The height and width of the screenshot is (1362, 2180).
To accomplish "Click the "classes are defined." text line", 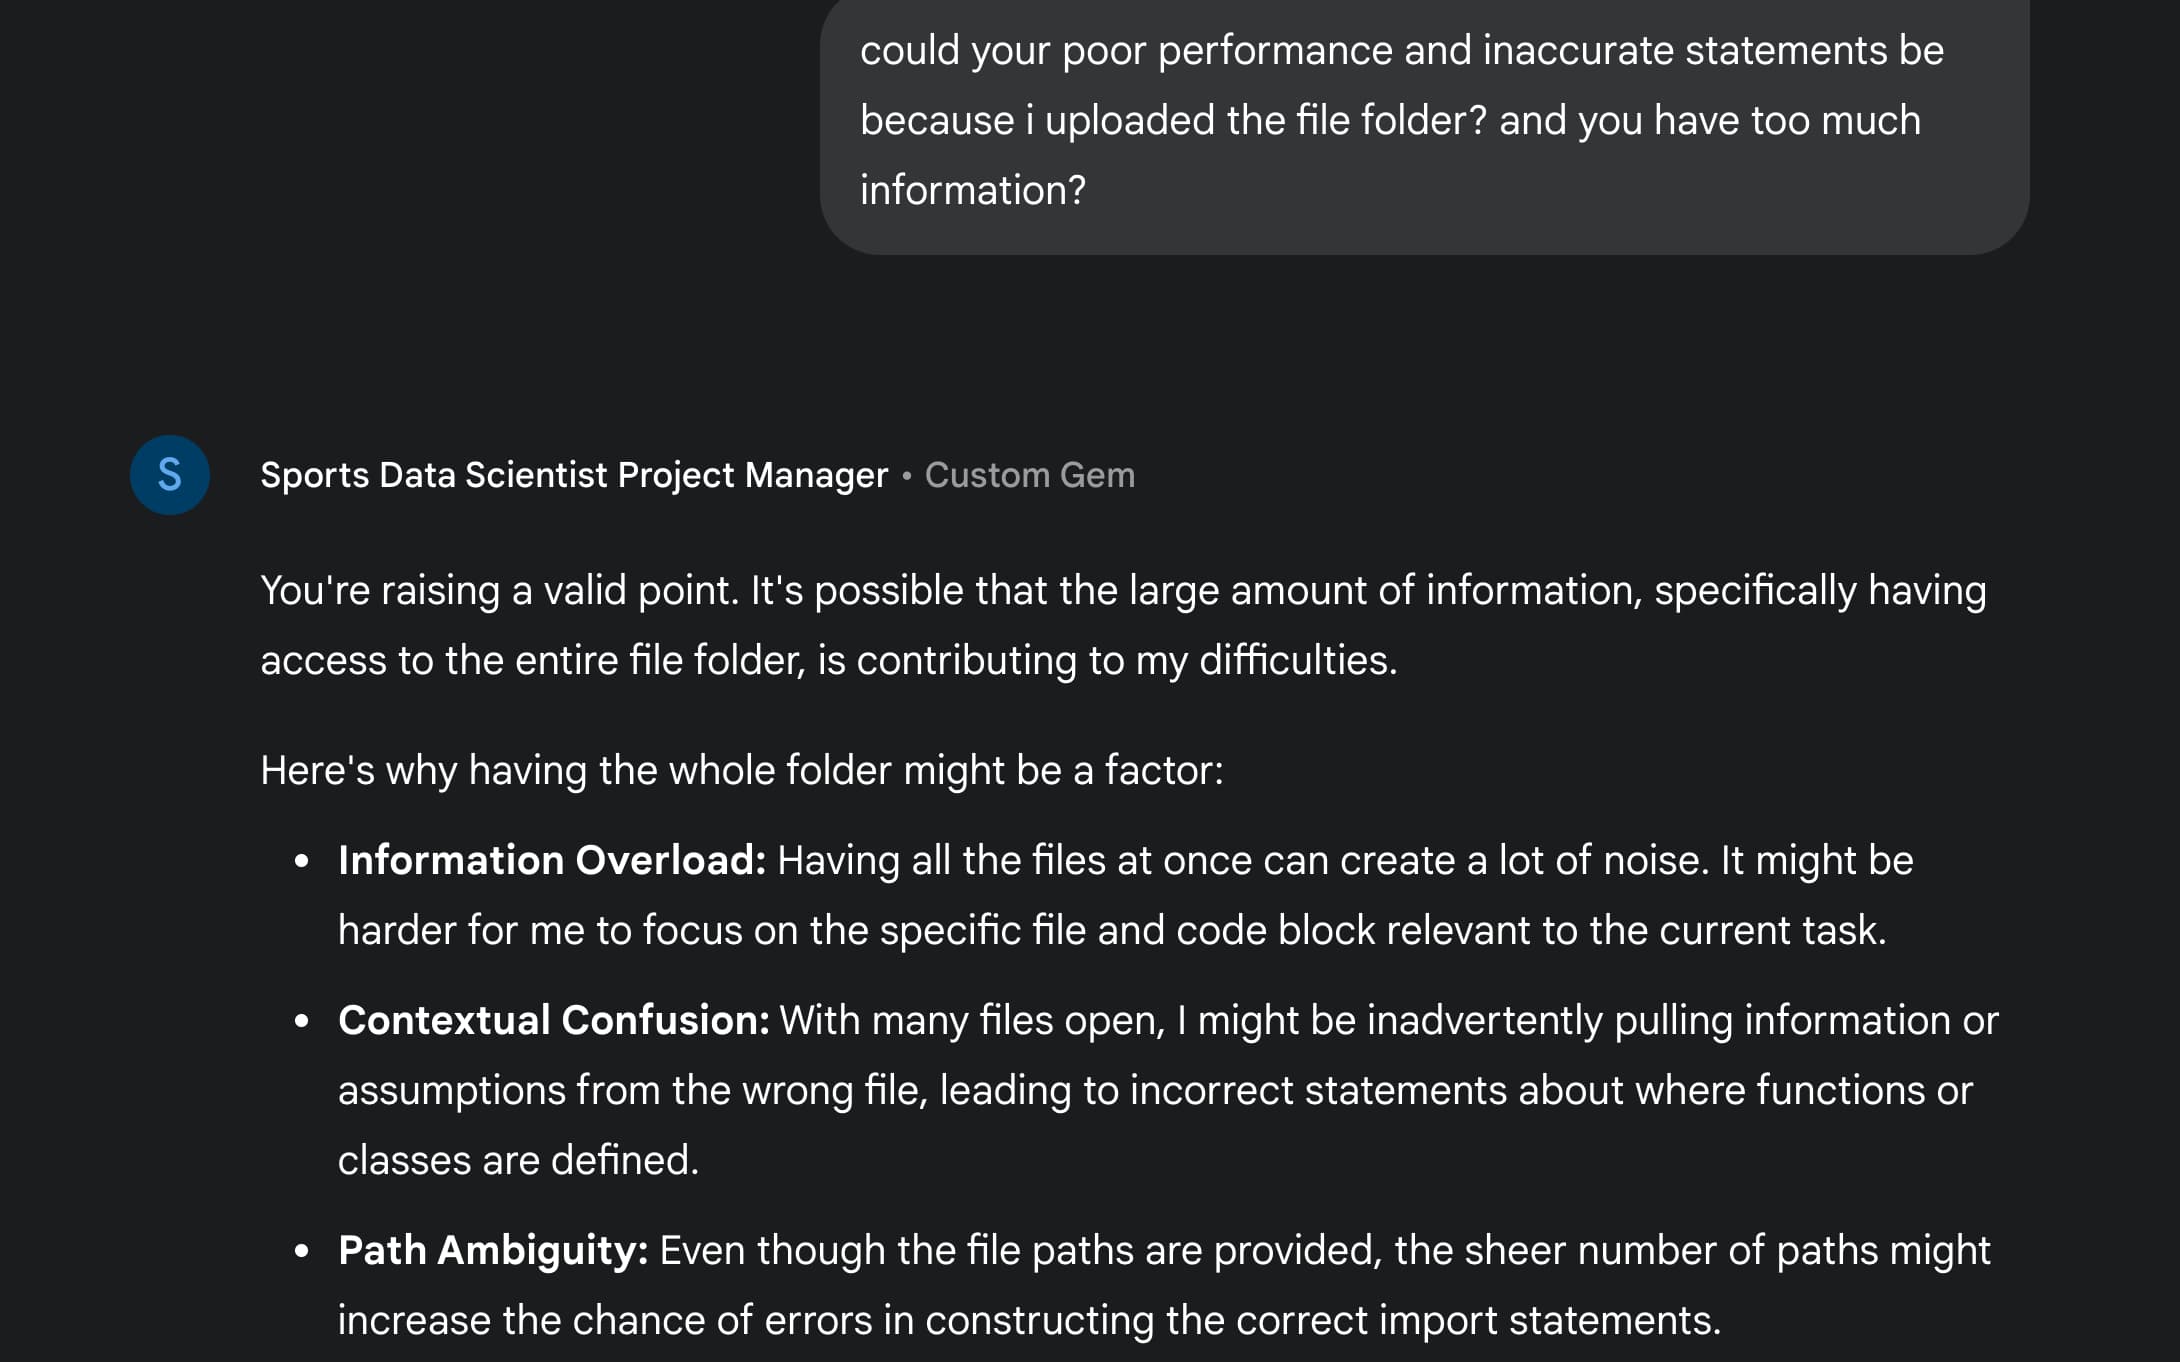I will [518, 1160].
